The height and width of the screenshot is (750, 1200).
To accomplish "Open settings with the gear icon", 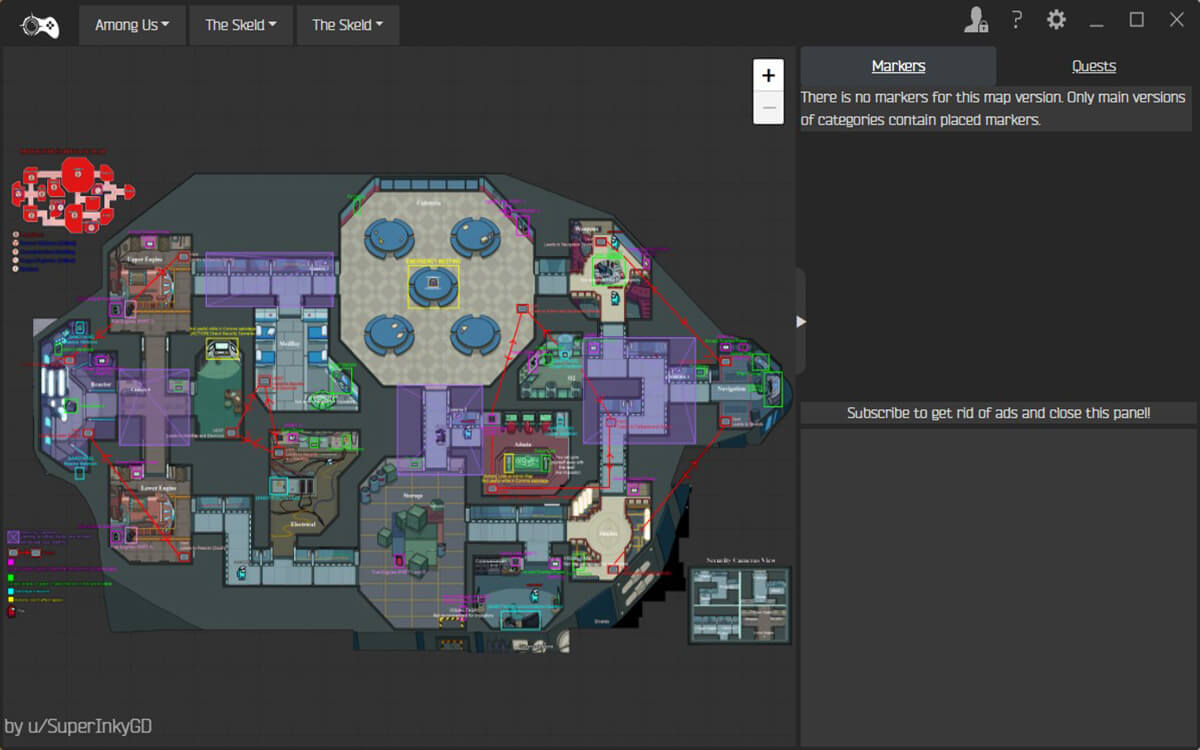I will 1056,20.
